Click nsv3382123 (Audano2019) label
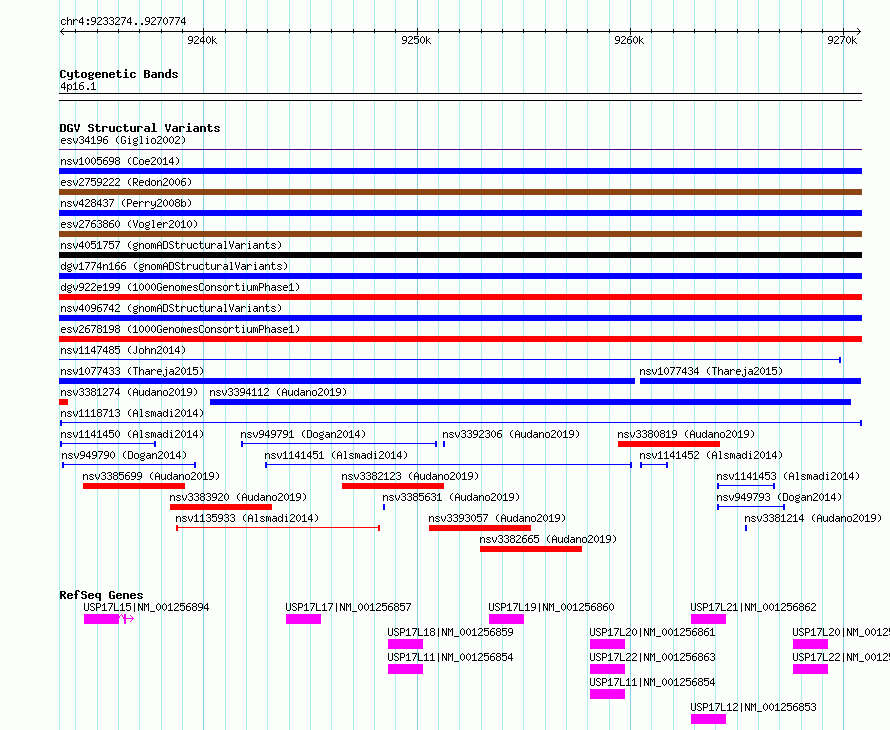Screen dimensions: 890x730 410,476
